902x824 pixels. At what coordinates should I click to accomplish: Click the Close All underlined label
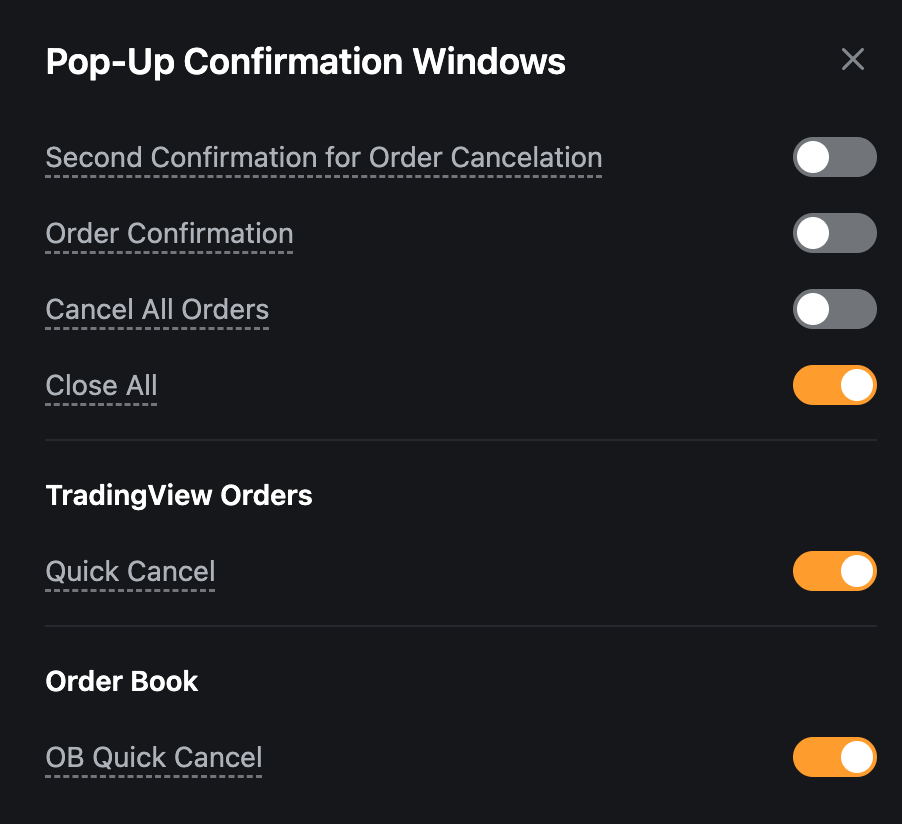[x=101, y=386]
